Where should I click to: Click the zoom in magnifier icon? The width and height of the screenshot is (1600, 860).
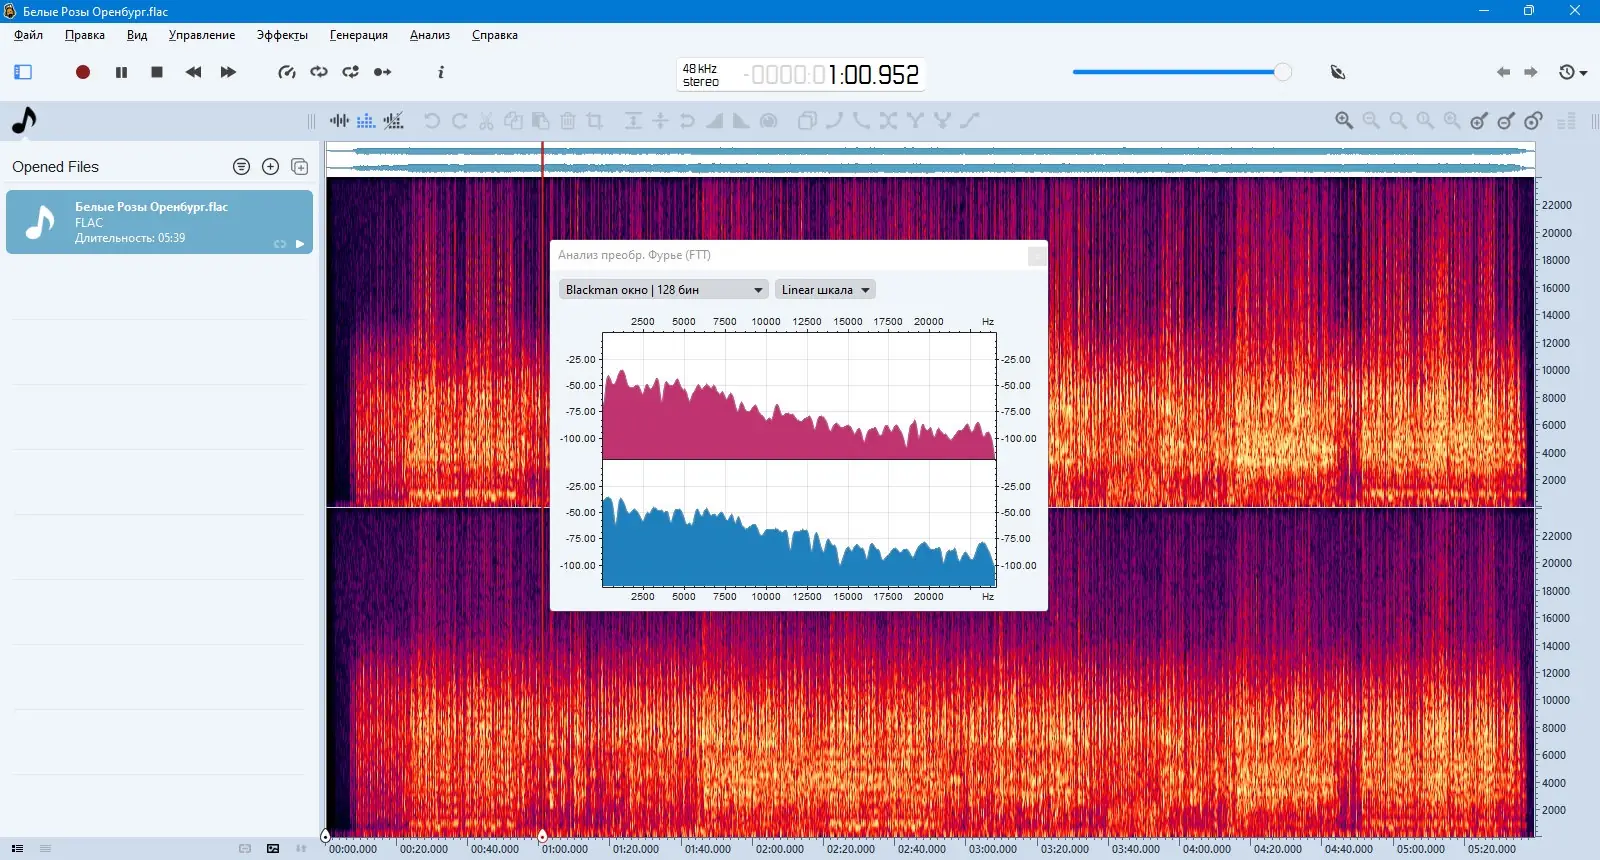coord(1344,121)
